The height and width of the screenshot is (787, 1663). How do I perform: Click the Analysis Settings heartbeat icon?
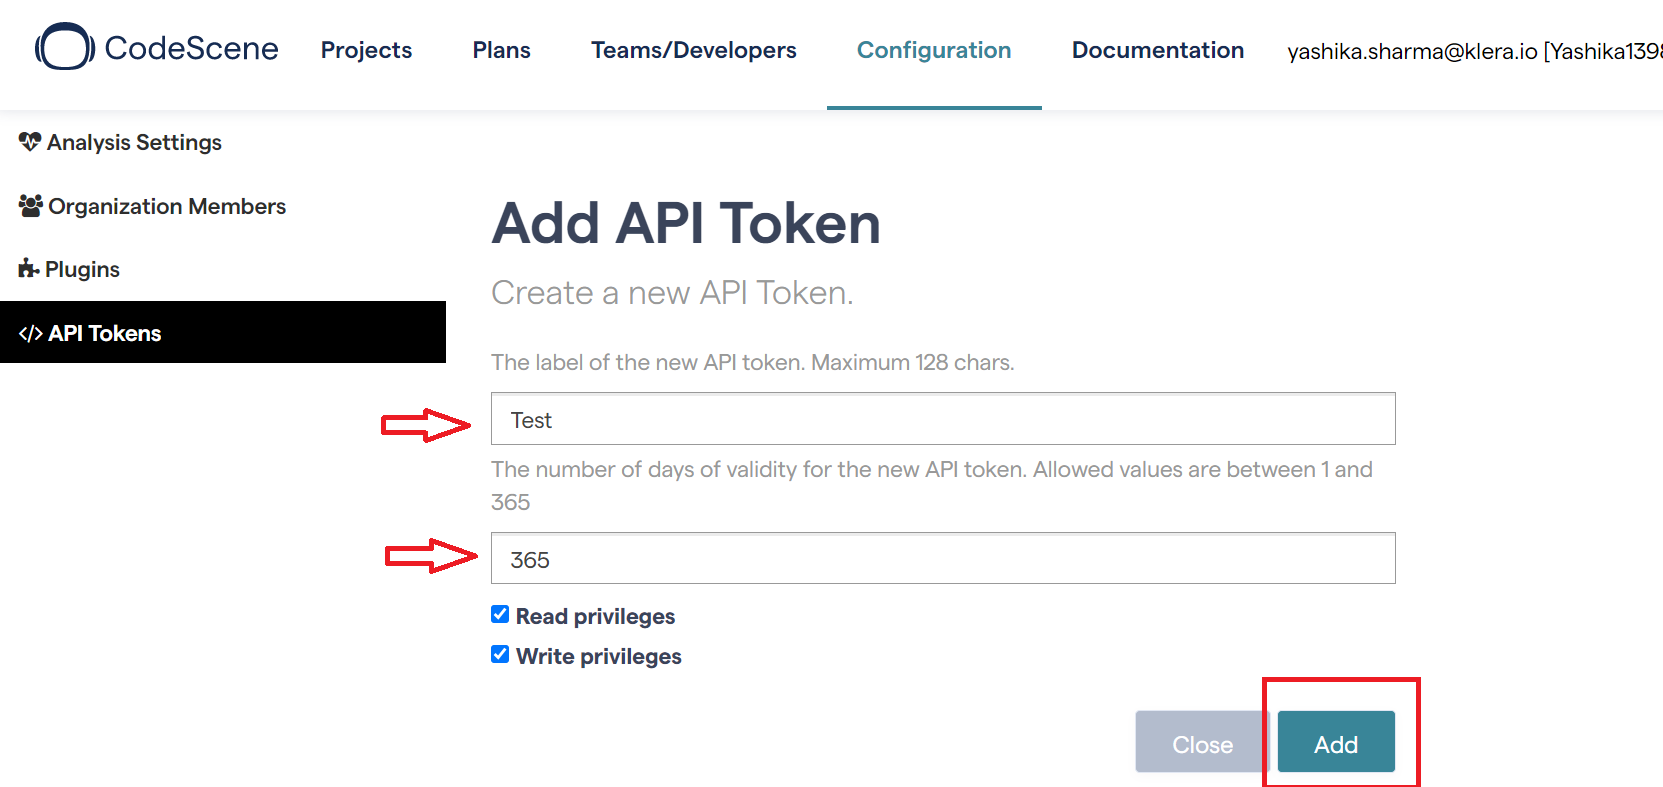pos(30,142)
